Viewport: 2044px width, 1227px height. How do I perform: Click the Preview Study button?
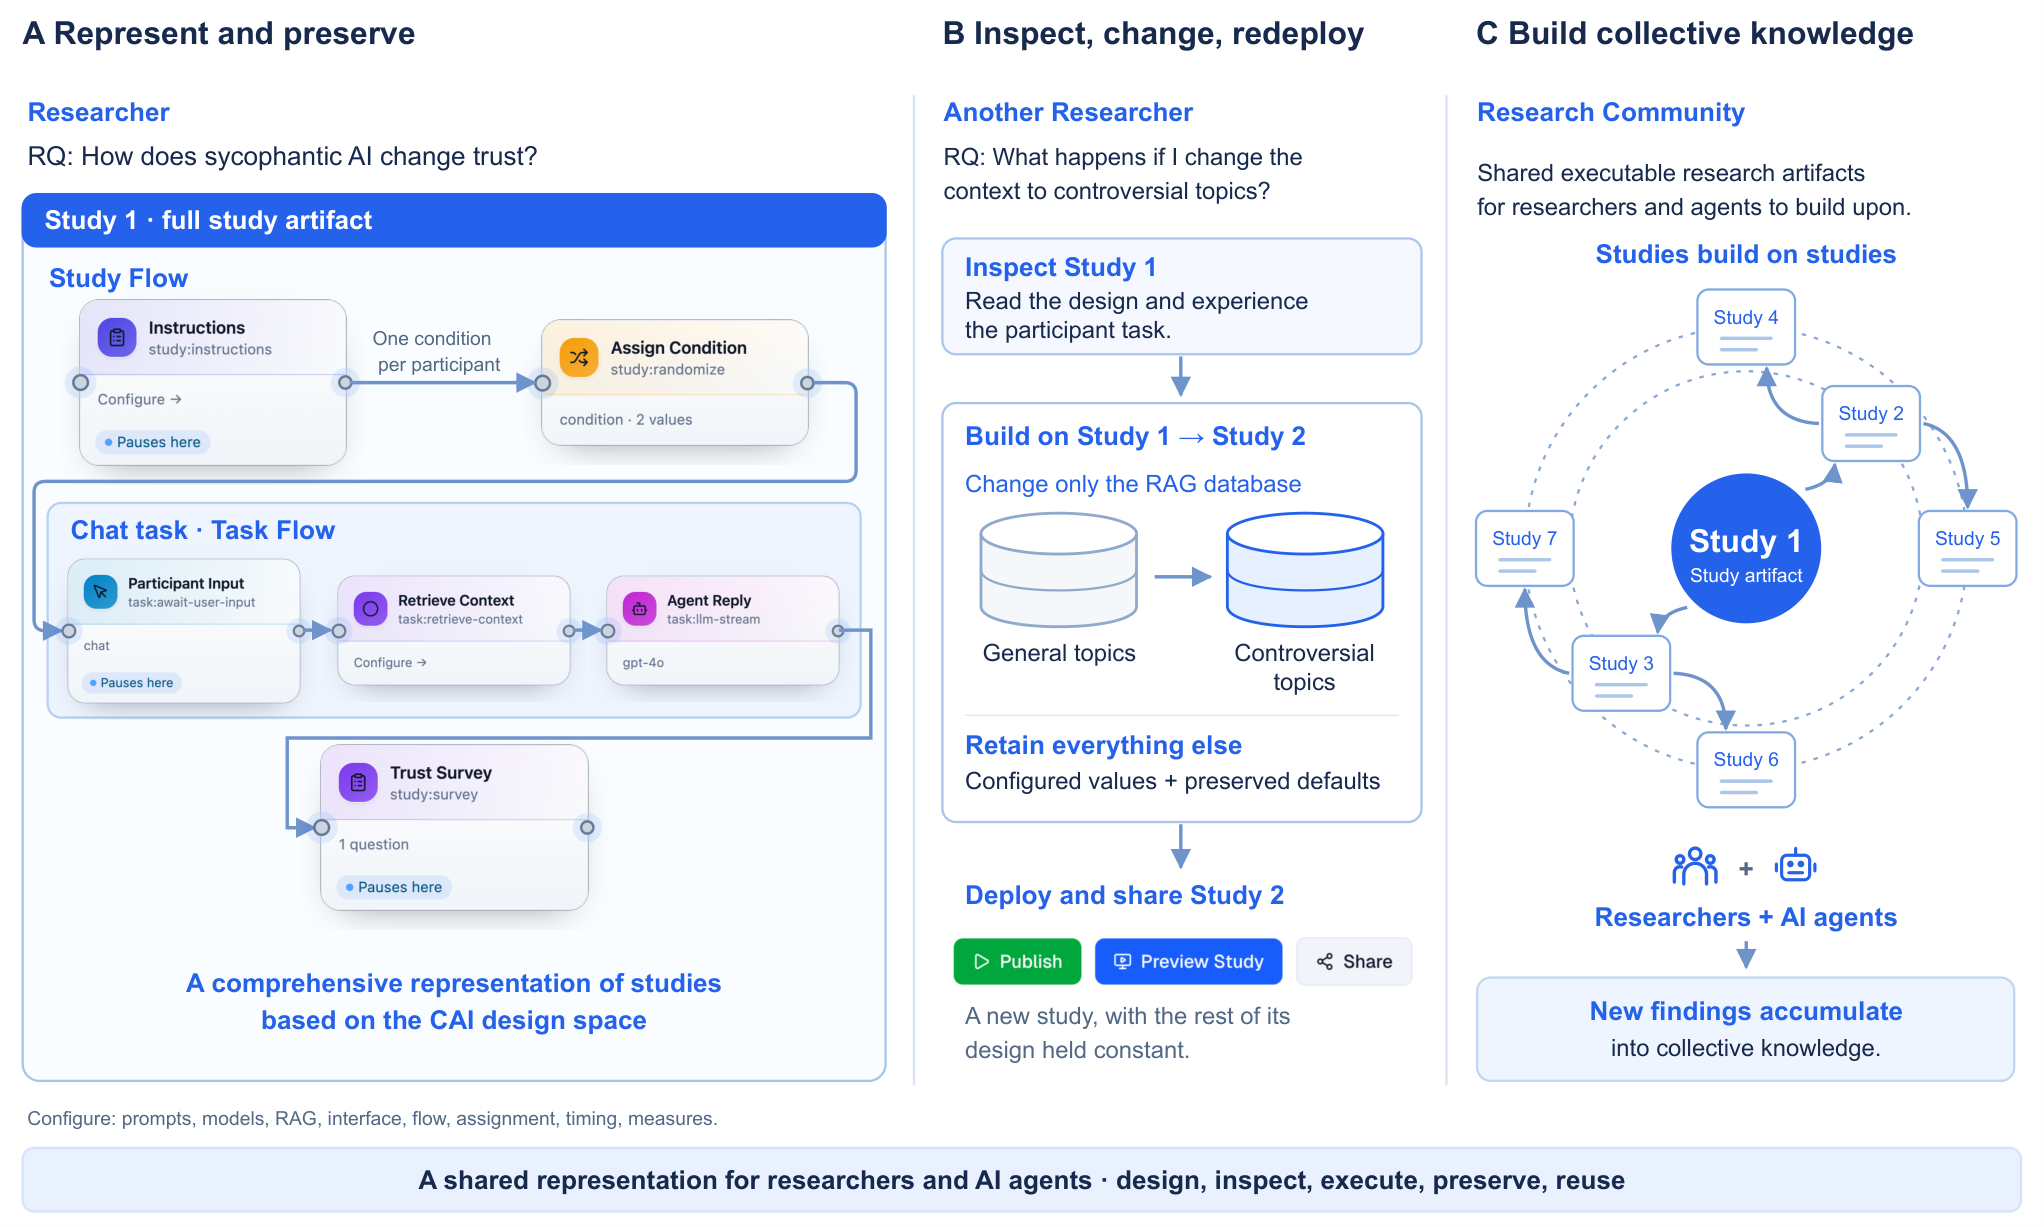click(1188, 961)
